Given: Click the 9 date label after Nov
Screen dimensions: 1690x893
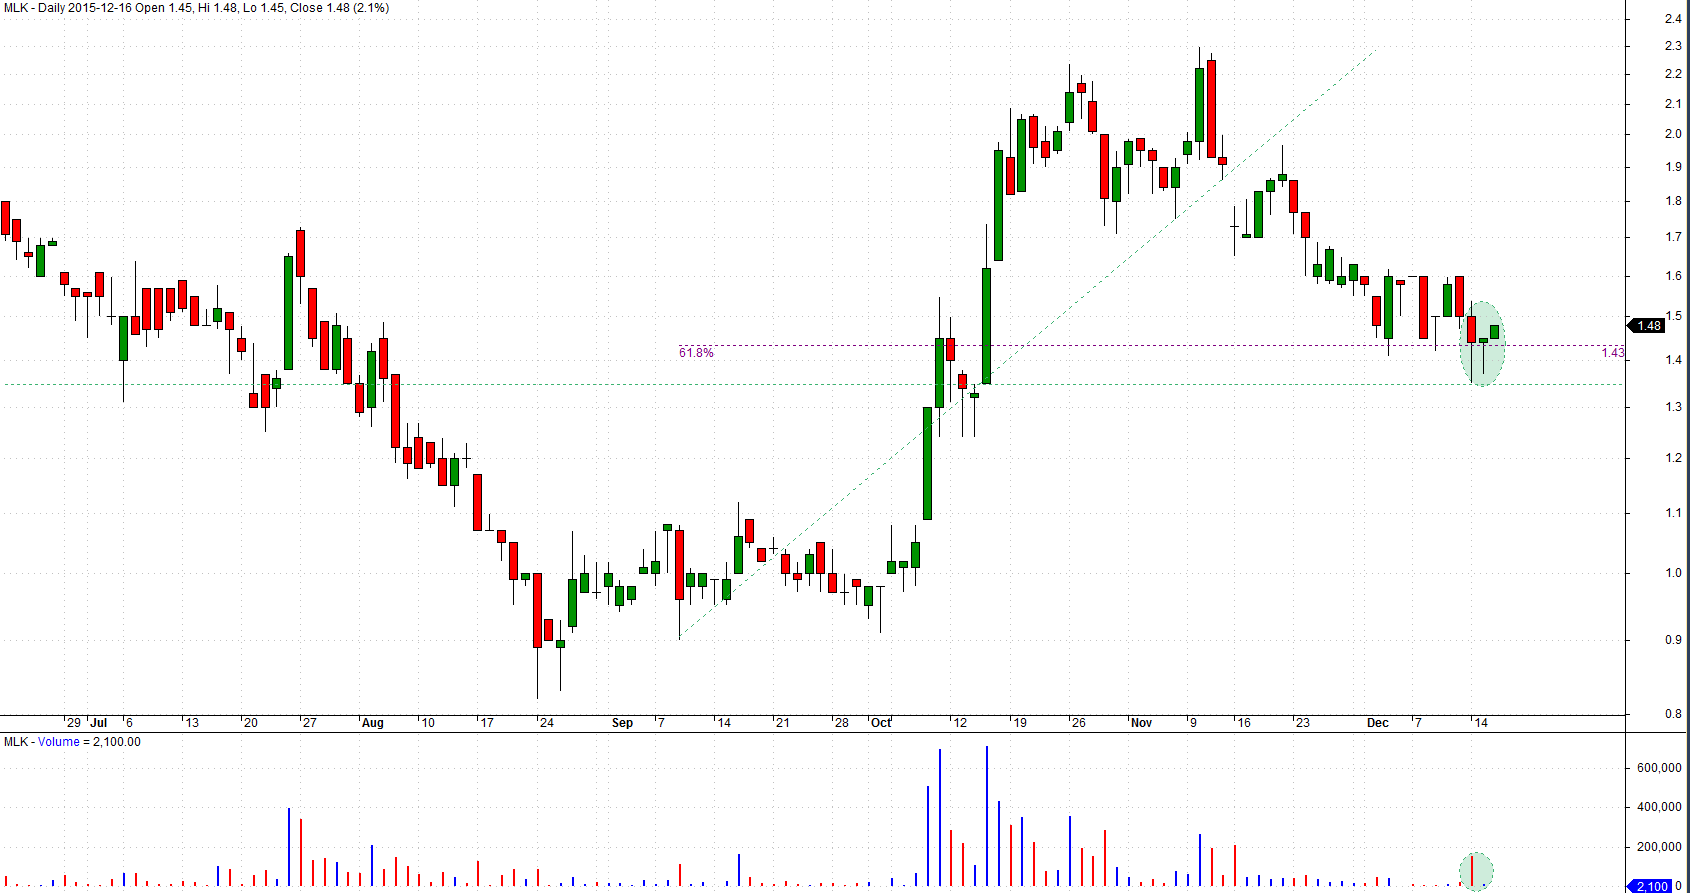Looking at the screenshot, I should click(1194, 723).
